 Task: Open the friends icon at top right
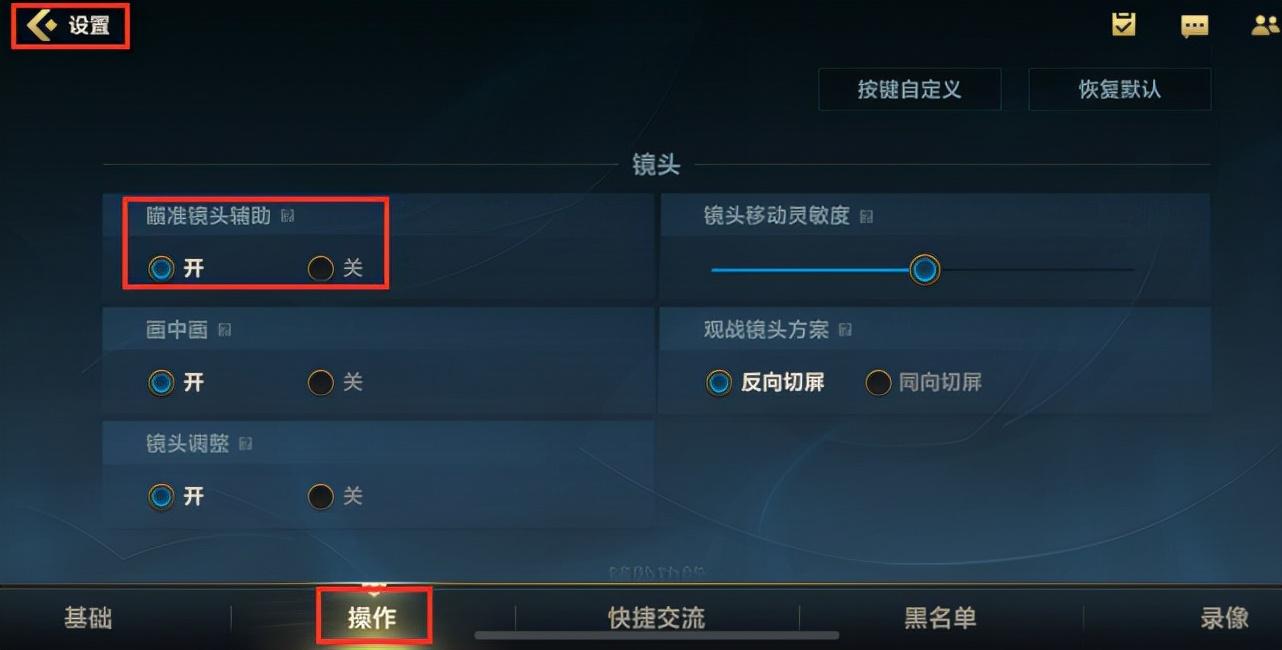[x=1266, y=26]
